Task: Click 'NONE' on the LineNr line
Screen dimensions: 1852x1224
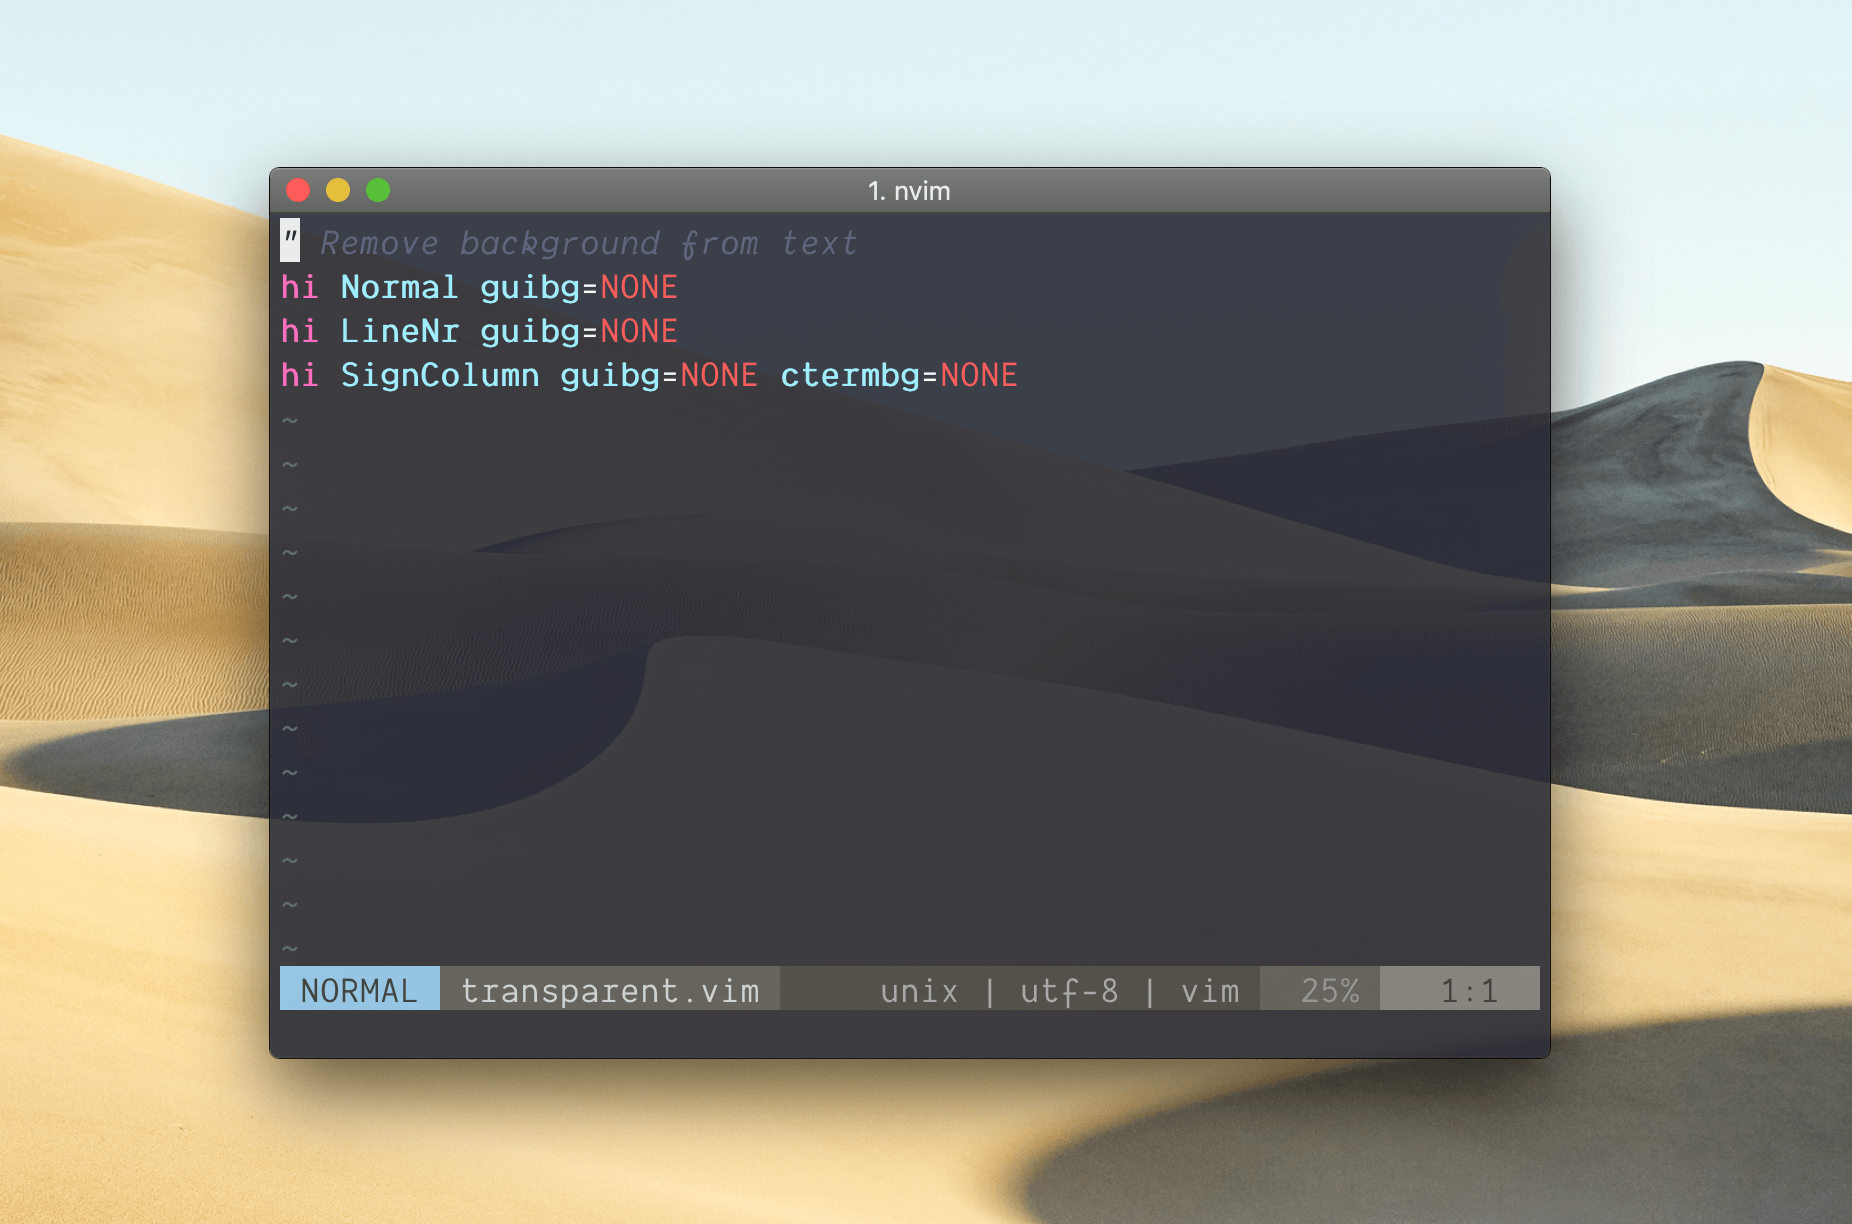Action: [639, 331]
